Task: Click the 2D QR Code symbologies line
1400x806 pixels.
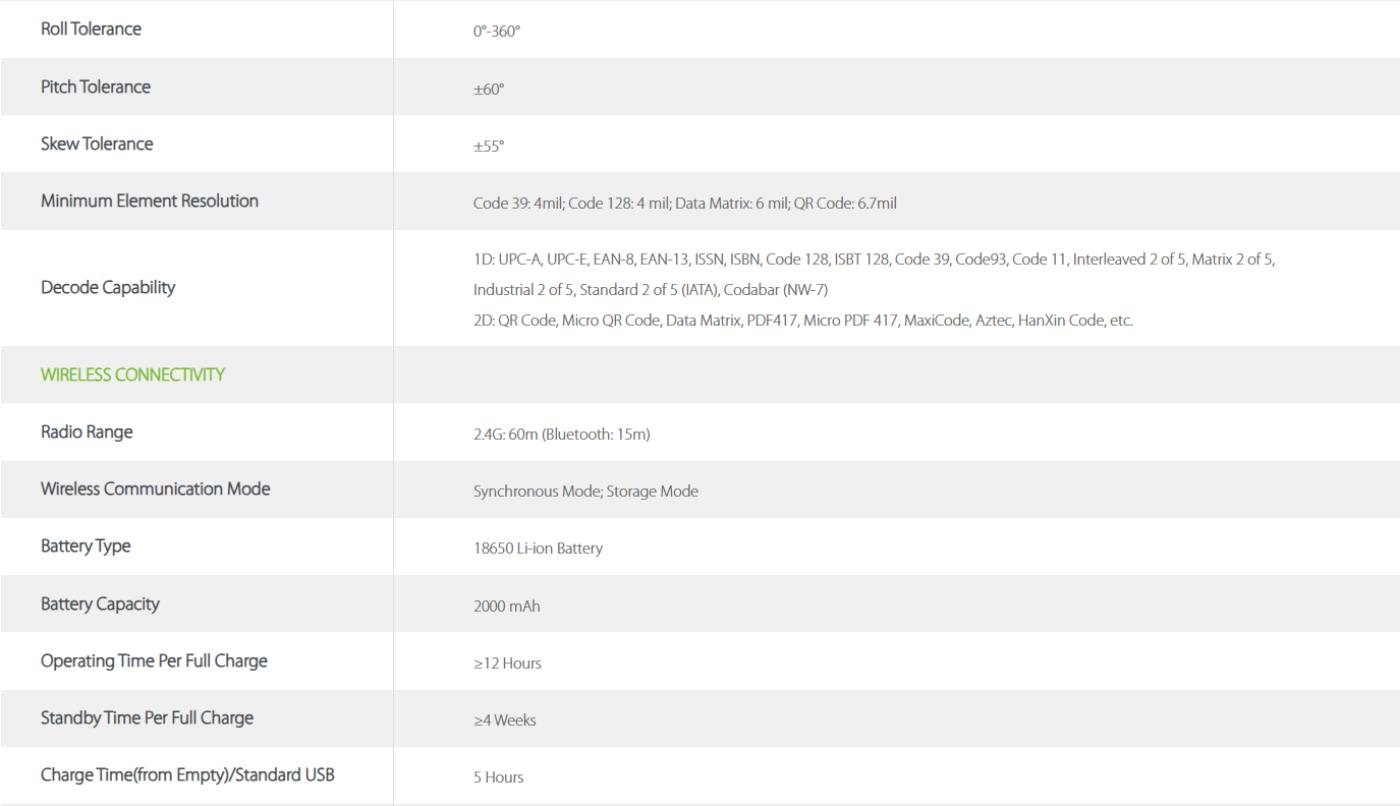Action: [803, 321]
